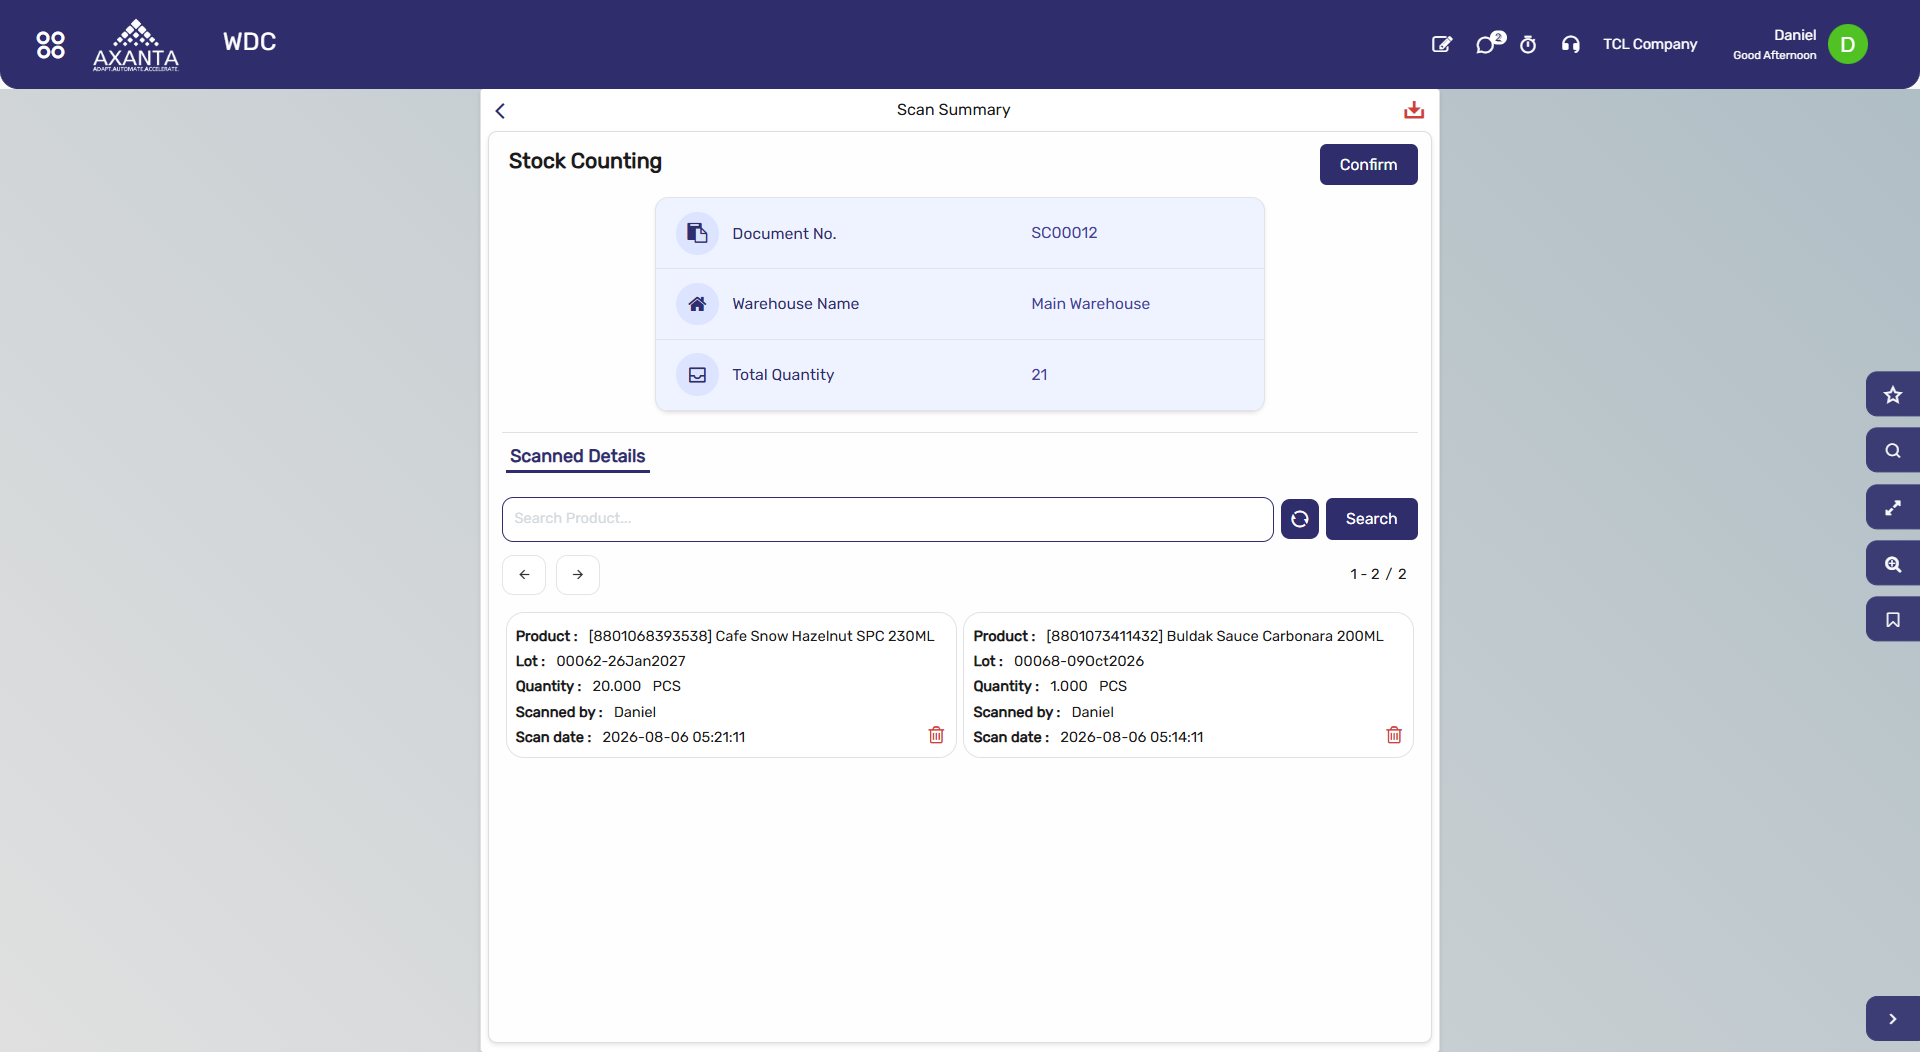This screenshot has height=1052, width=1920.
Task: Delete the Cafe Snow Hazelnut scan entry
Action: point(936,735)
